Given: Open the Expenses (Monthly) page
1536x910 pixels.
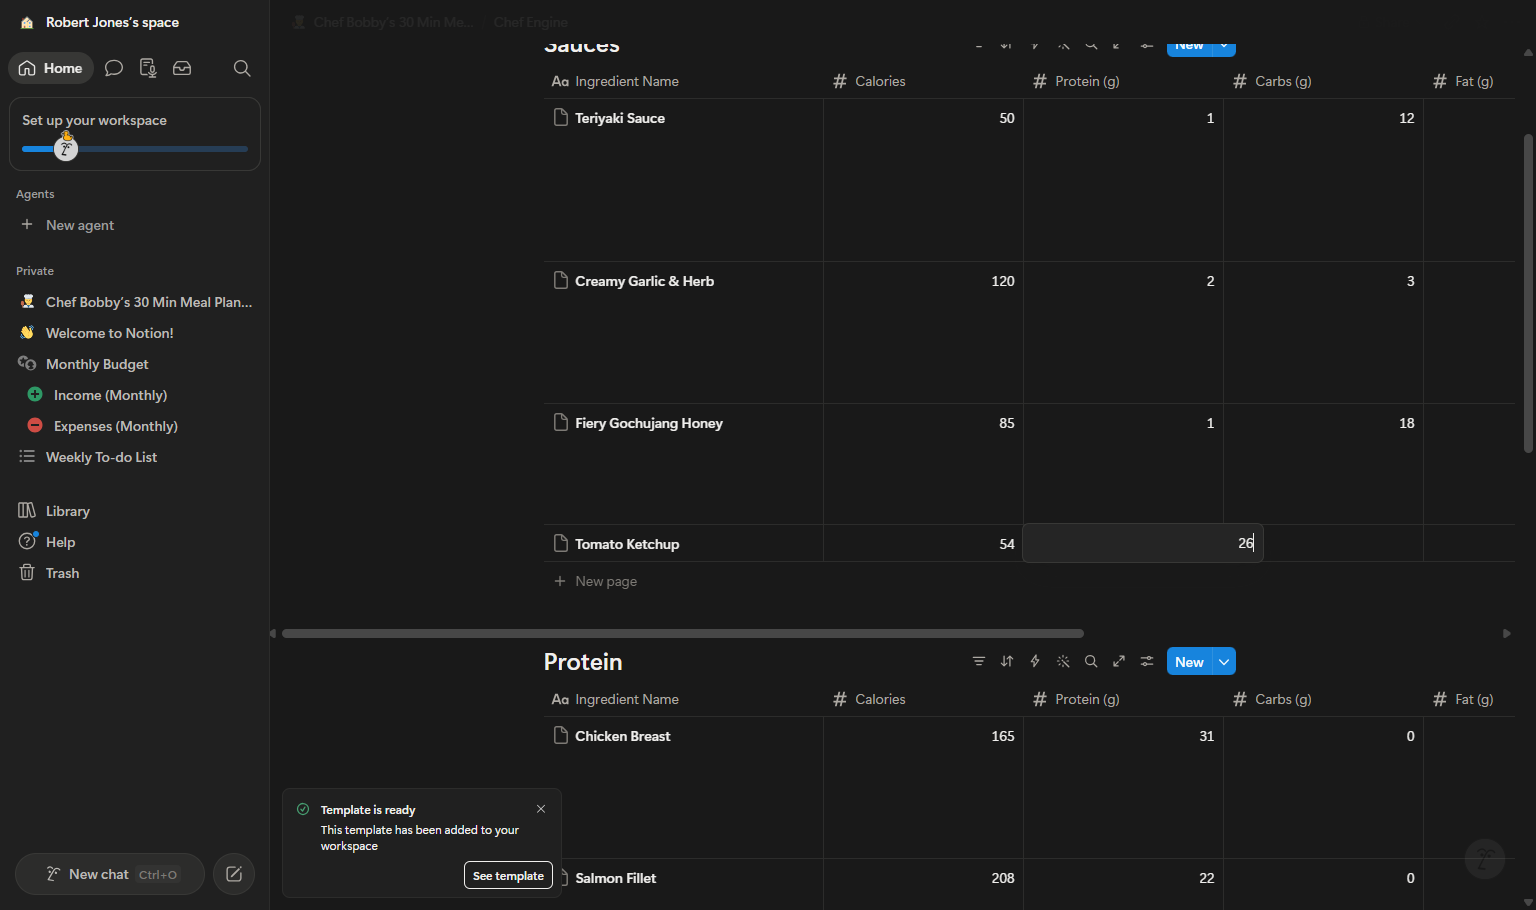Looking at the screenshot, I should (134, 426).
